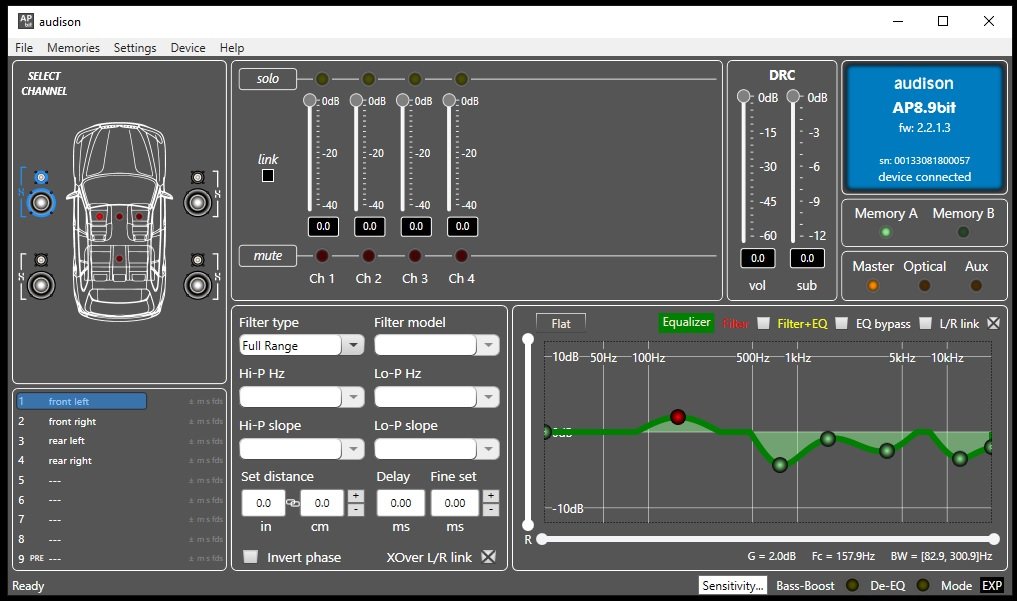This screenshot has width=1017, height=601.
Task: Open the Settings menu
Action: (x=135, y=48)
